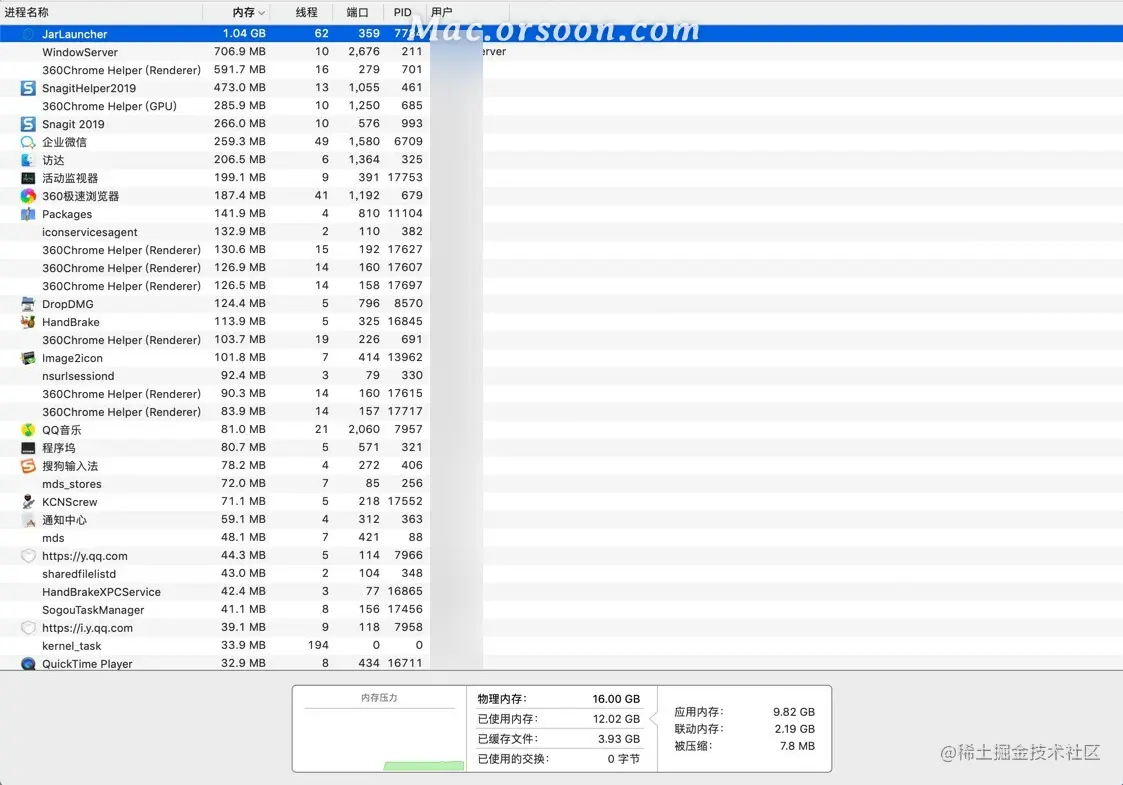Screen dimensions: 1123x785
Task: Toggle sort arrow on 内存 column
Action: coord(261,13)
